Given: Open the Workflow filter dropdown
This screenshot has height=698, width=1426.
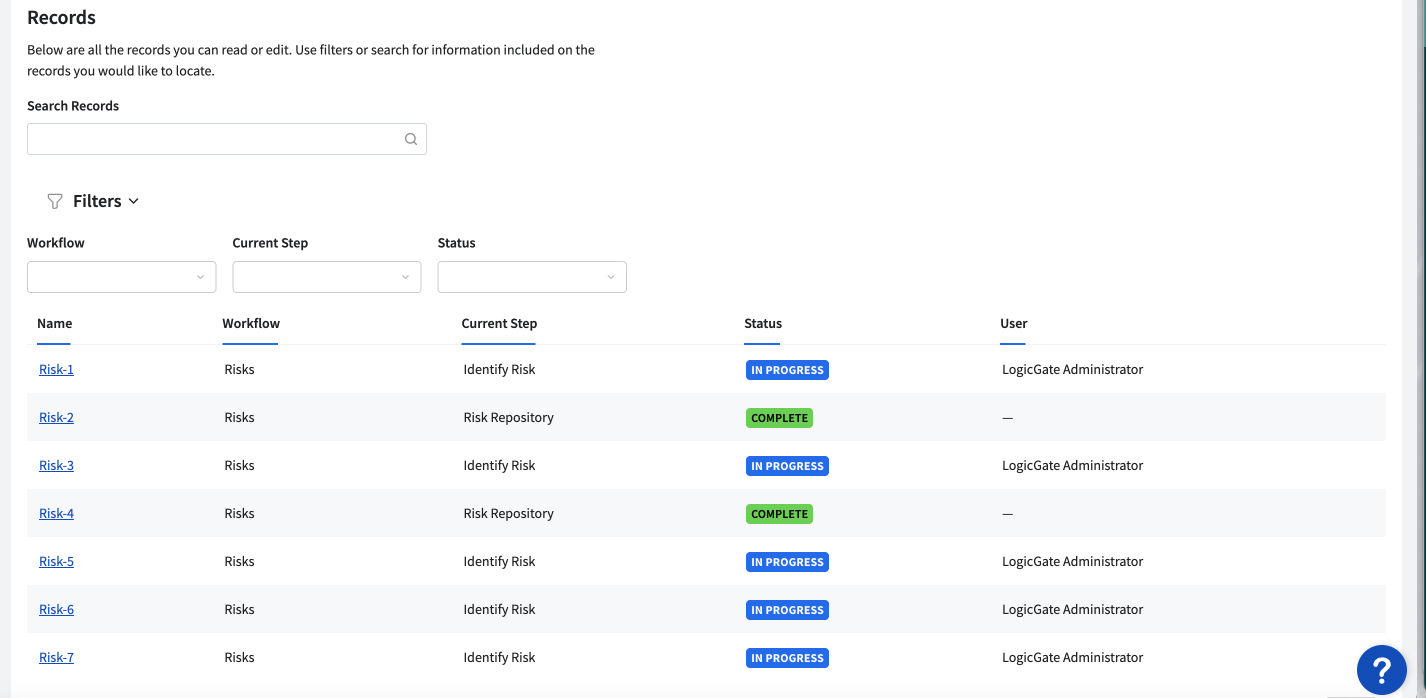Looking at the screenshot, I should tap(121, 277).
